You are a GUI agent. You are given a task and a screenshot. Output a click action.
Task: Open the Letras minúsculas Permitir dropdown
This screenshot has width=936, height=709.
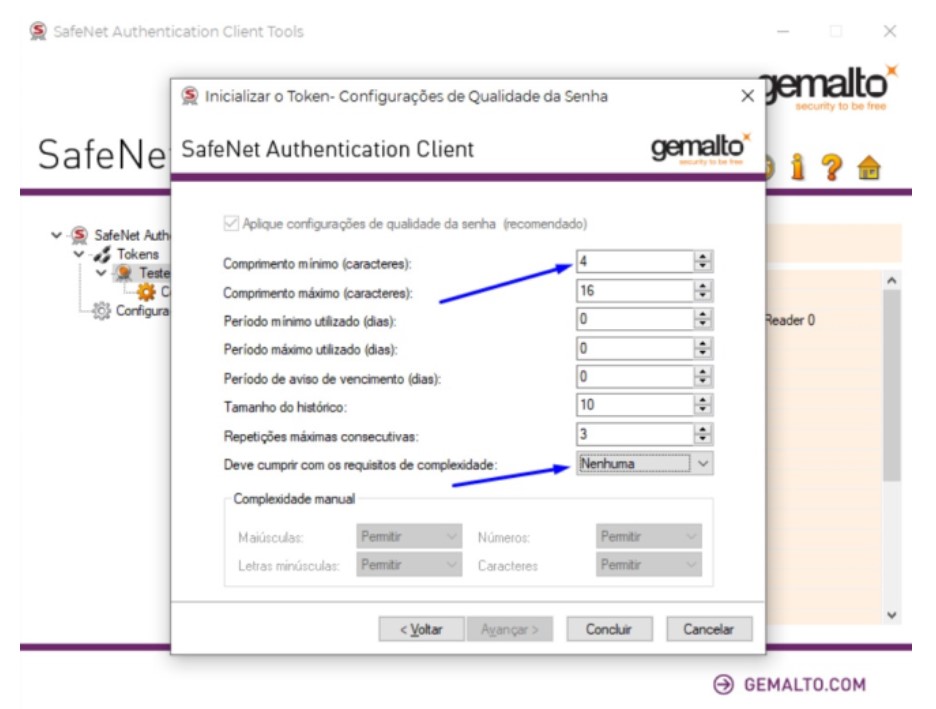pos(409,565)
